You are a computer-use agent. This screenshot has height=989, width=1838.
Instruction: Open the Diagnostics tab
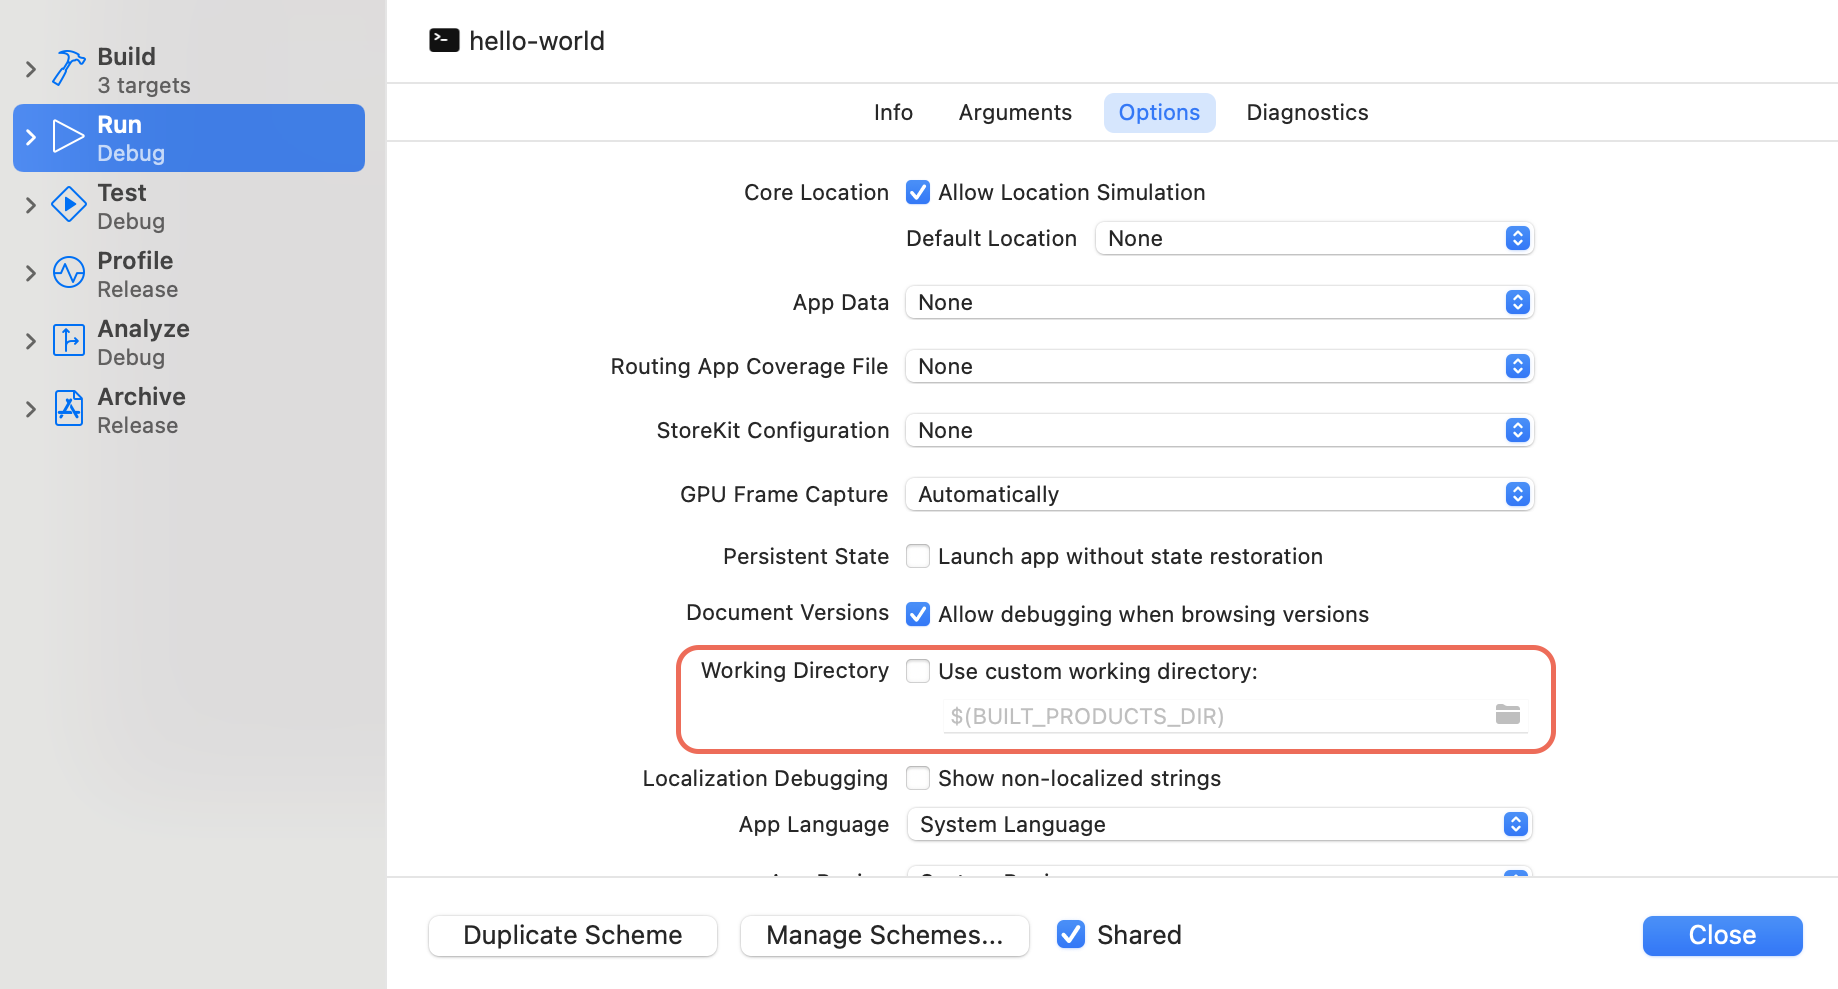point(1306,112)
